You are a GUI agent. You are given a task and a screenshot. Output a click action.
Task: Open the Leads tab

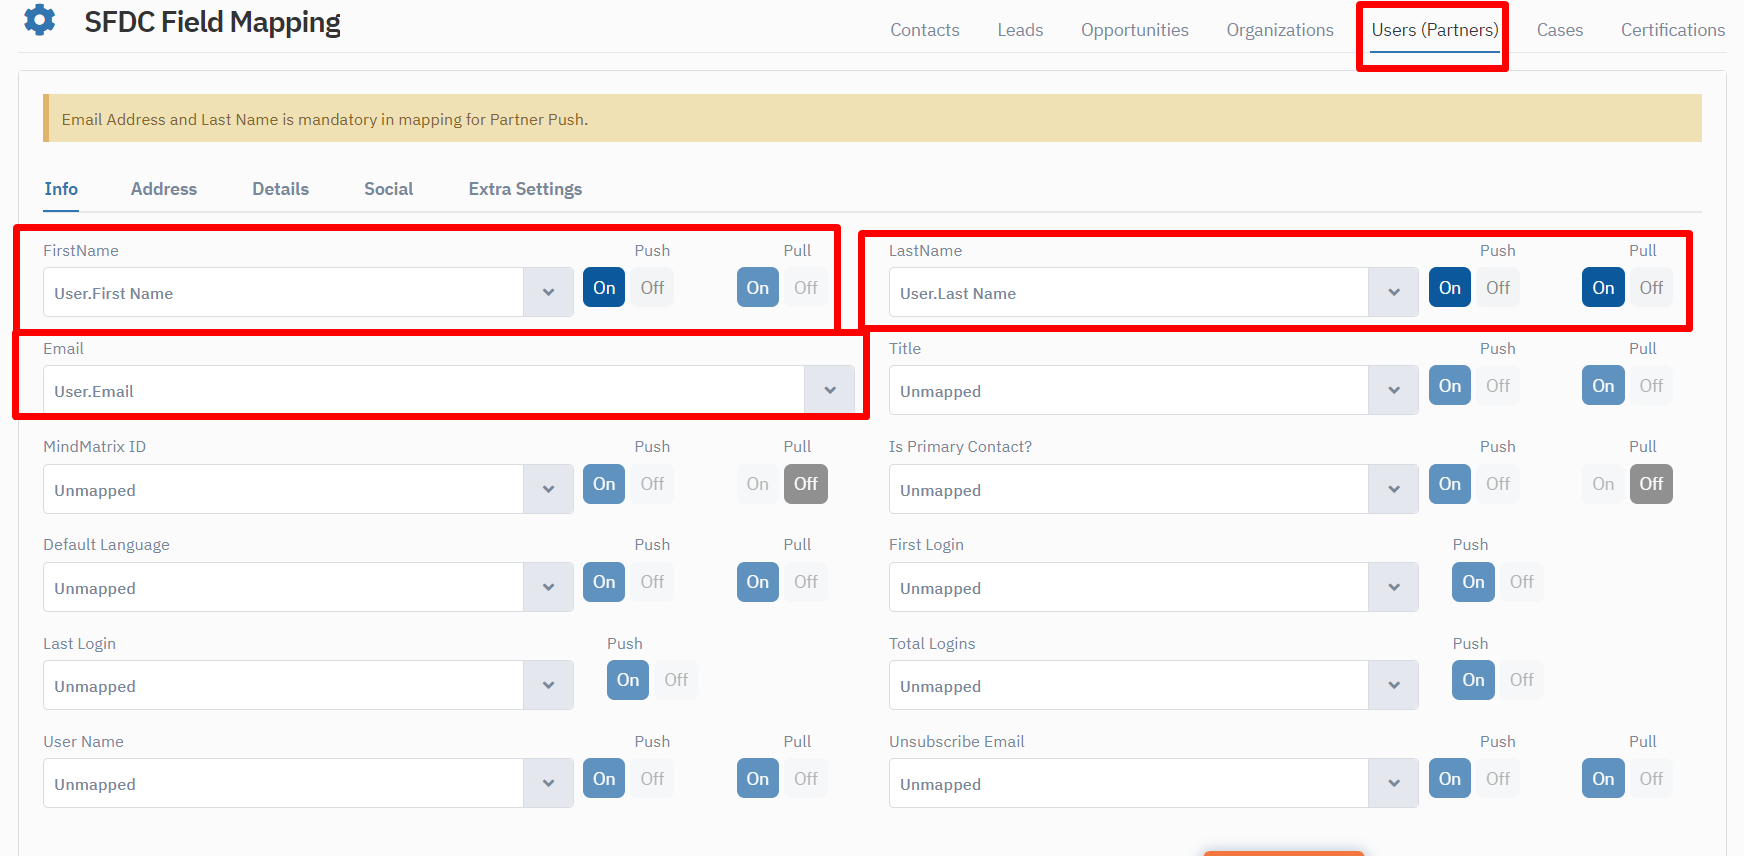[1020, 30]
